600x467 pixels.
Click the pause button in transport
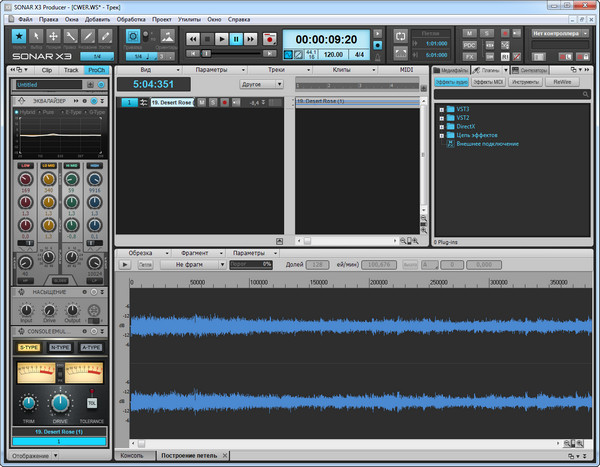click(x=237, y=39)
